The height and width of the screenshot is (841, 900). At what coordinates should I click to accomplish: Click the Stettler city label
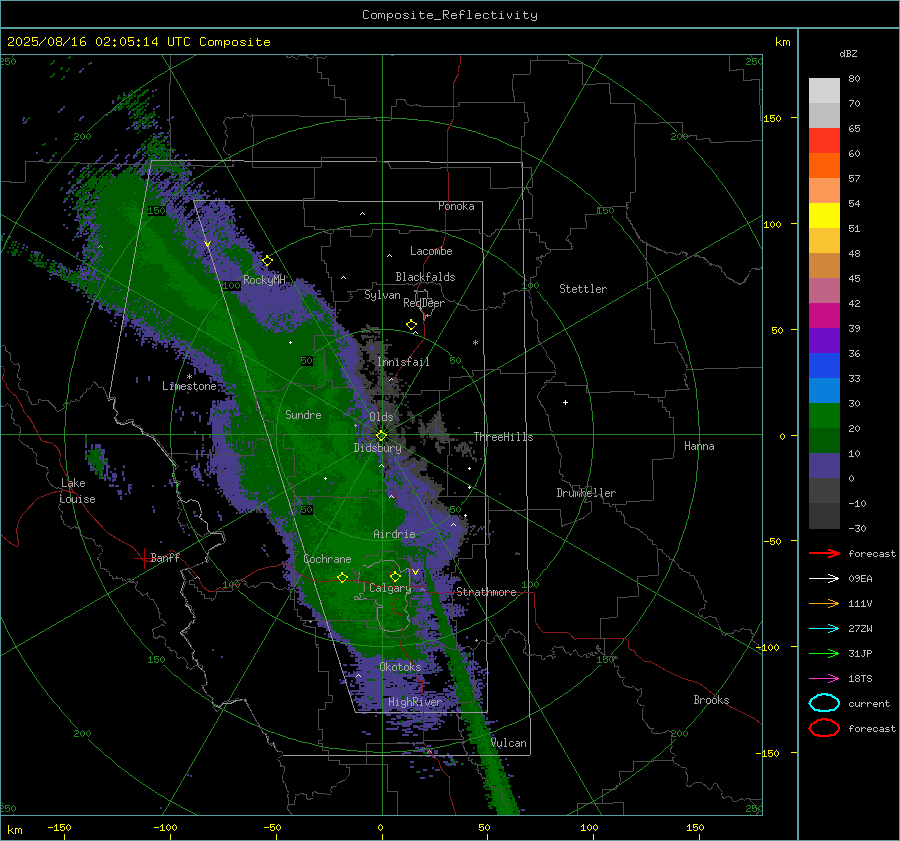583,289
